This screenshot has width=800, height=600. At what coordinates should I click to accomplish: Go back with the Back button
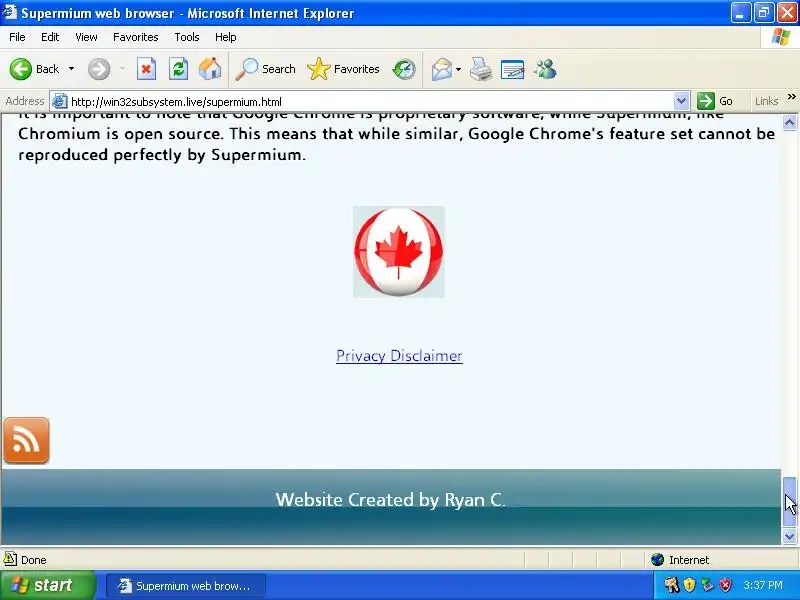(34, 69)
